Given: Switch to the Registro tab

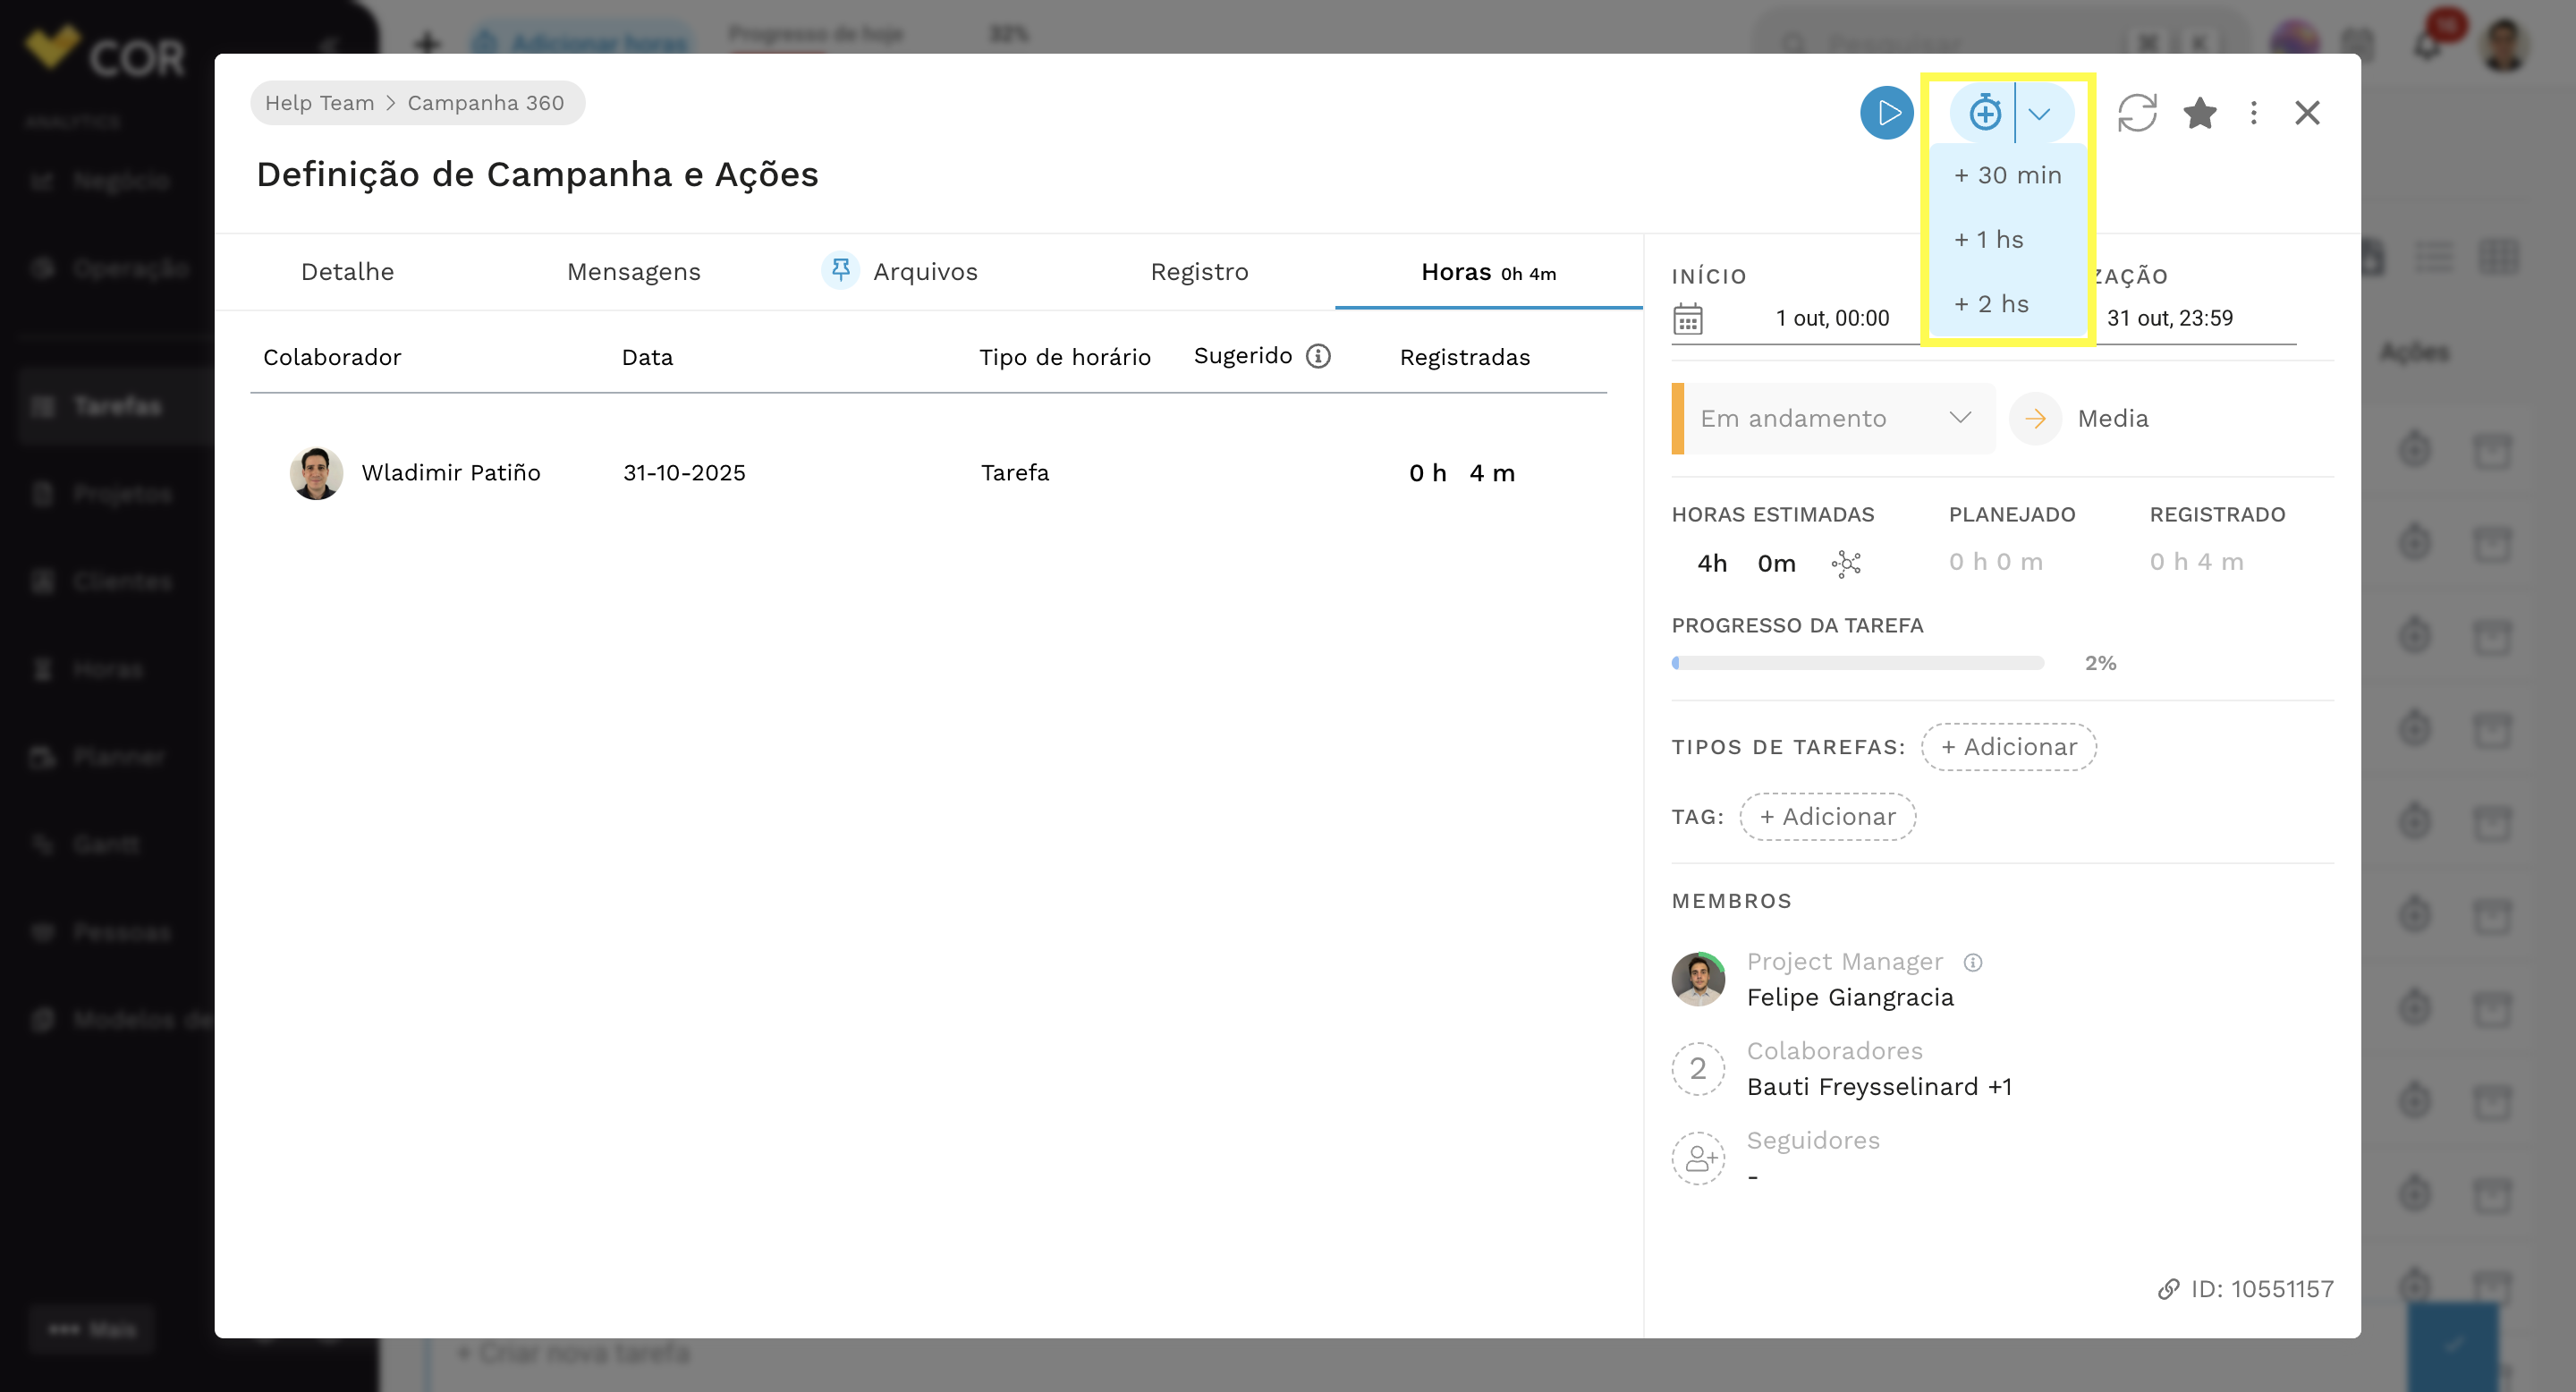Looking at the screenshot, I should 1199,272.
